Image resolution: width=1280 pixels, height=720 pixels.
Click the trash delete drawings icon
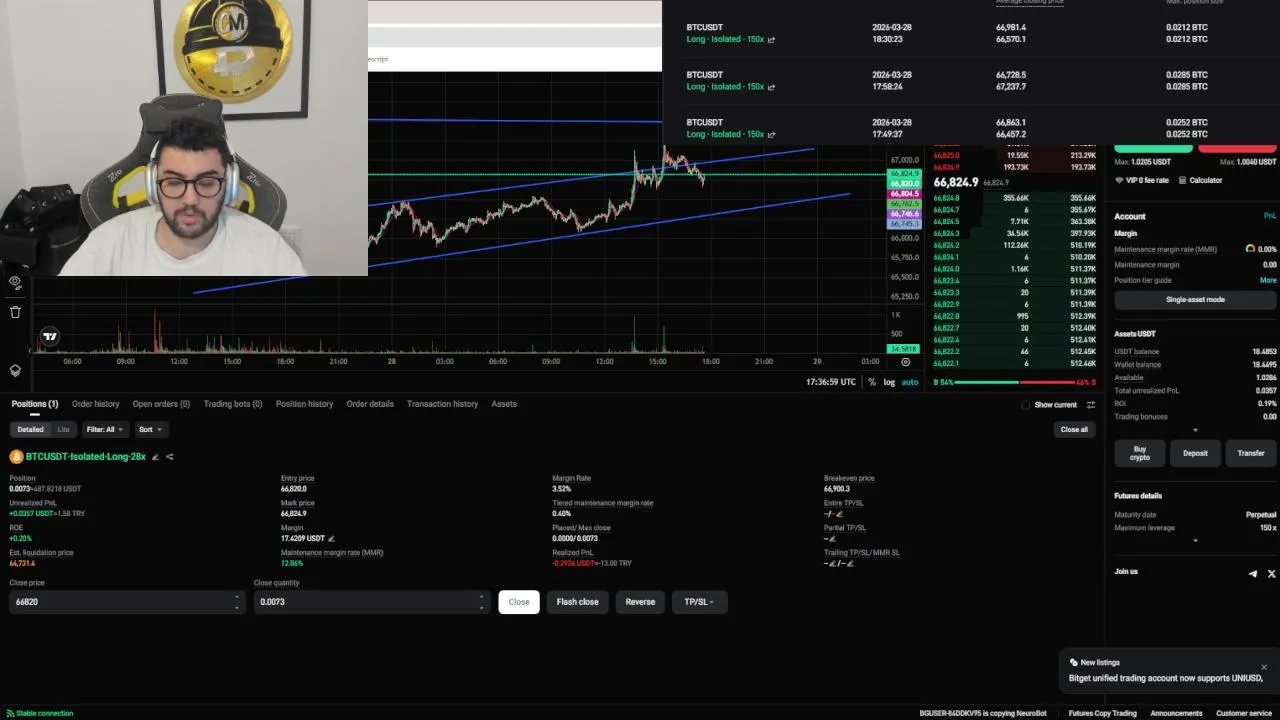point(15,312)
